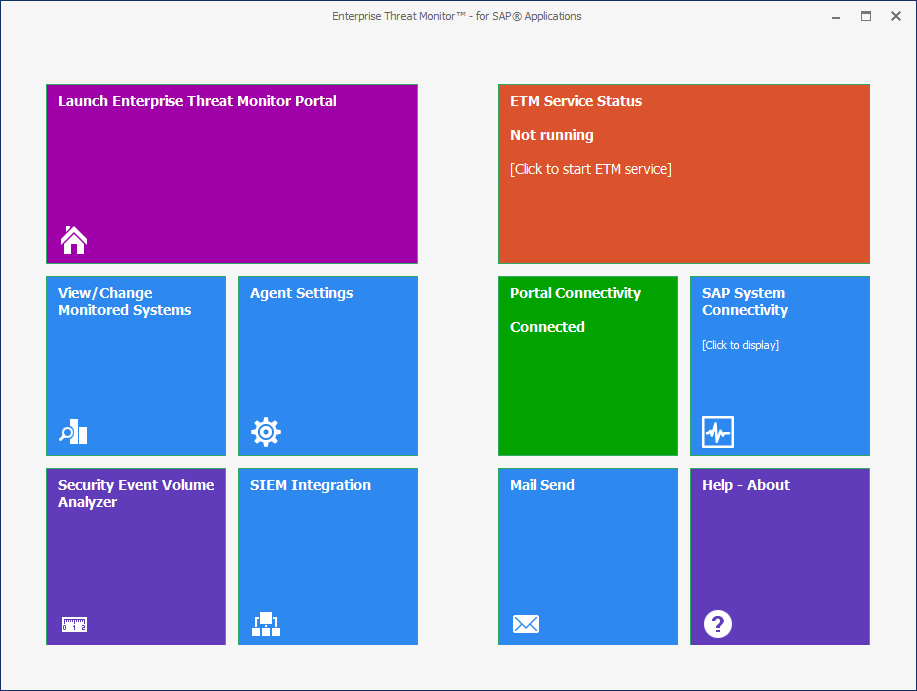917x691 pixels.
Task: Close the Enterprise Threat Monitor window
Action: pyautogui.click(x=896, y=16)
